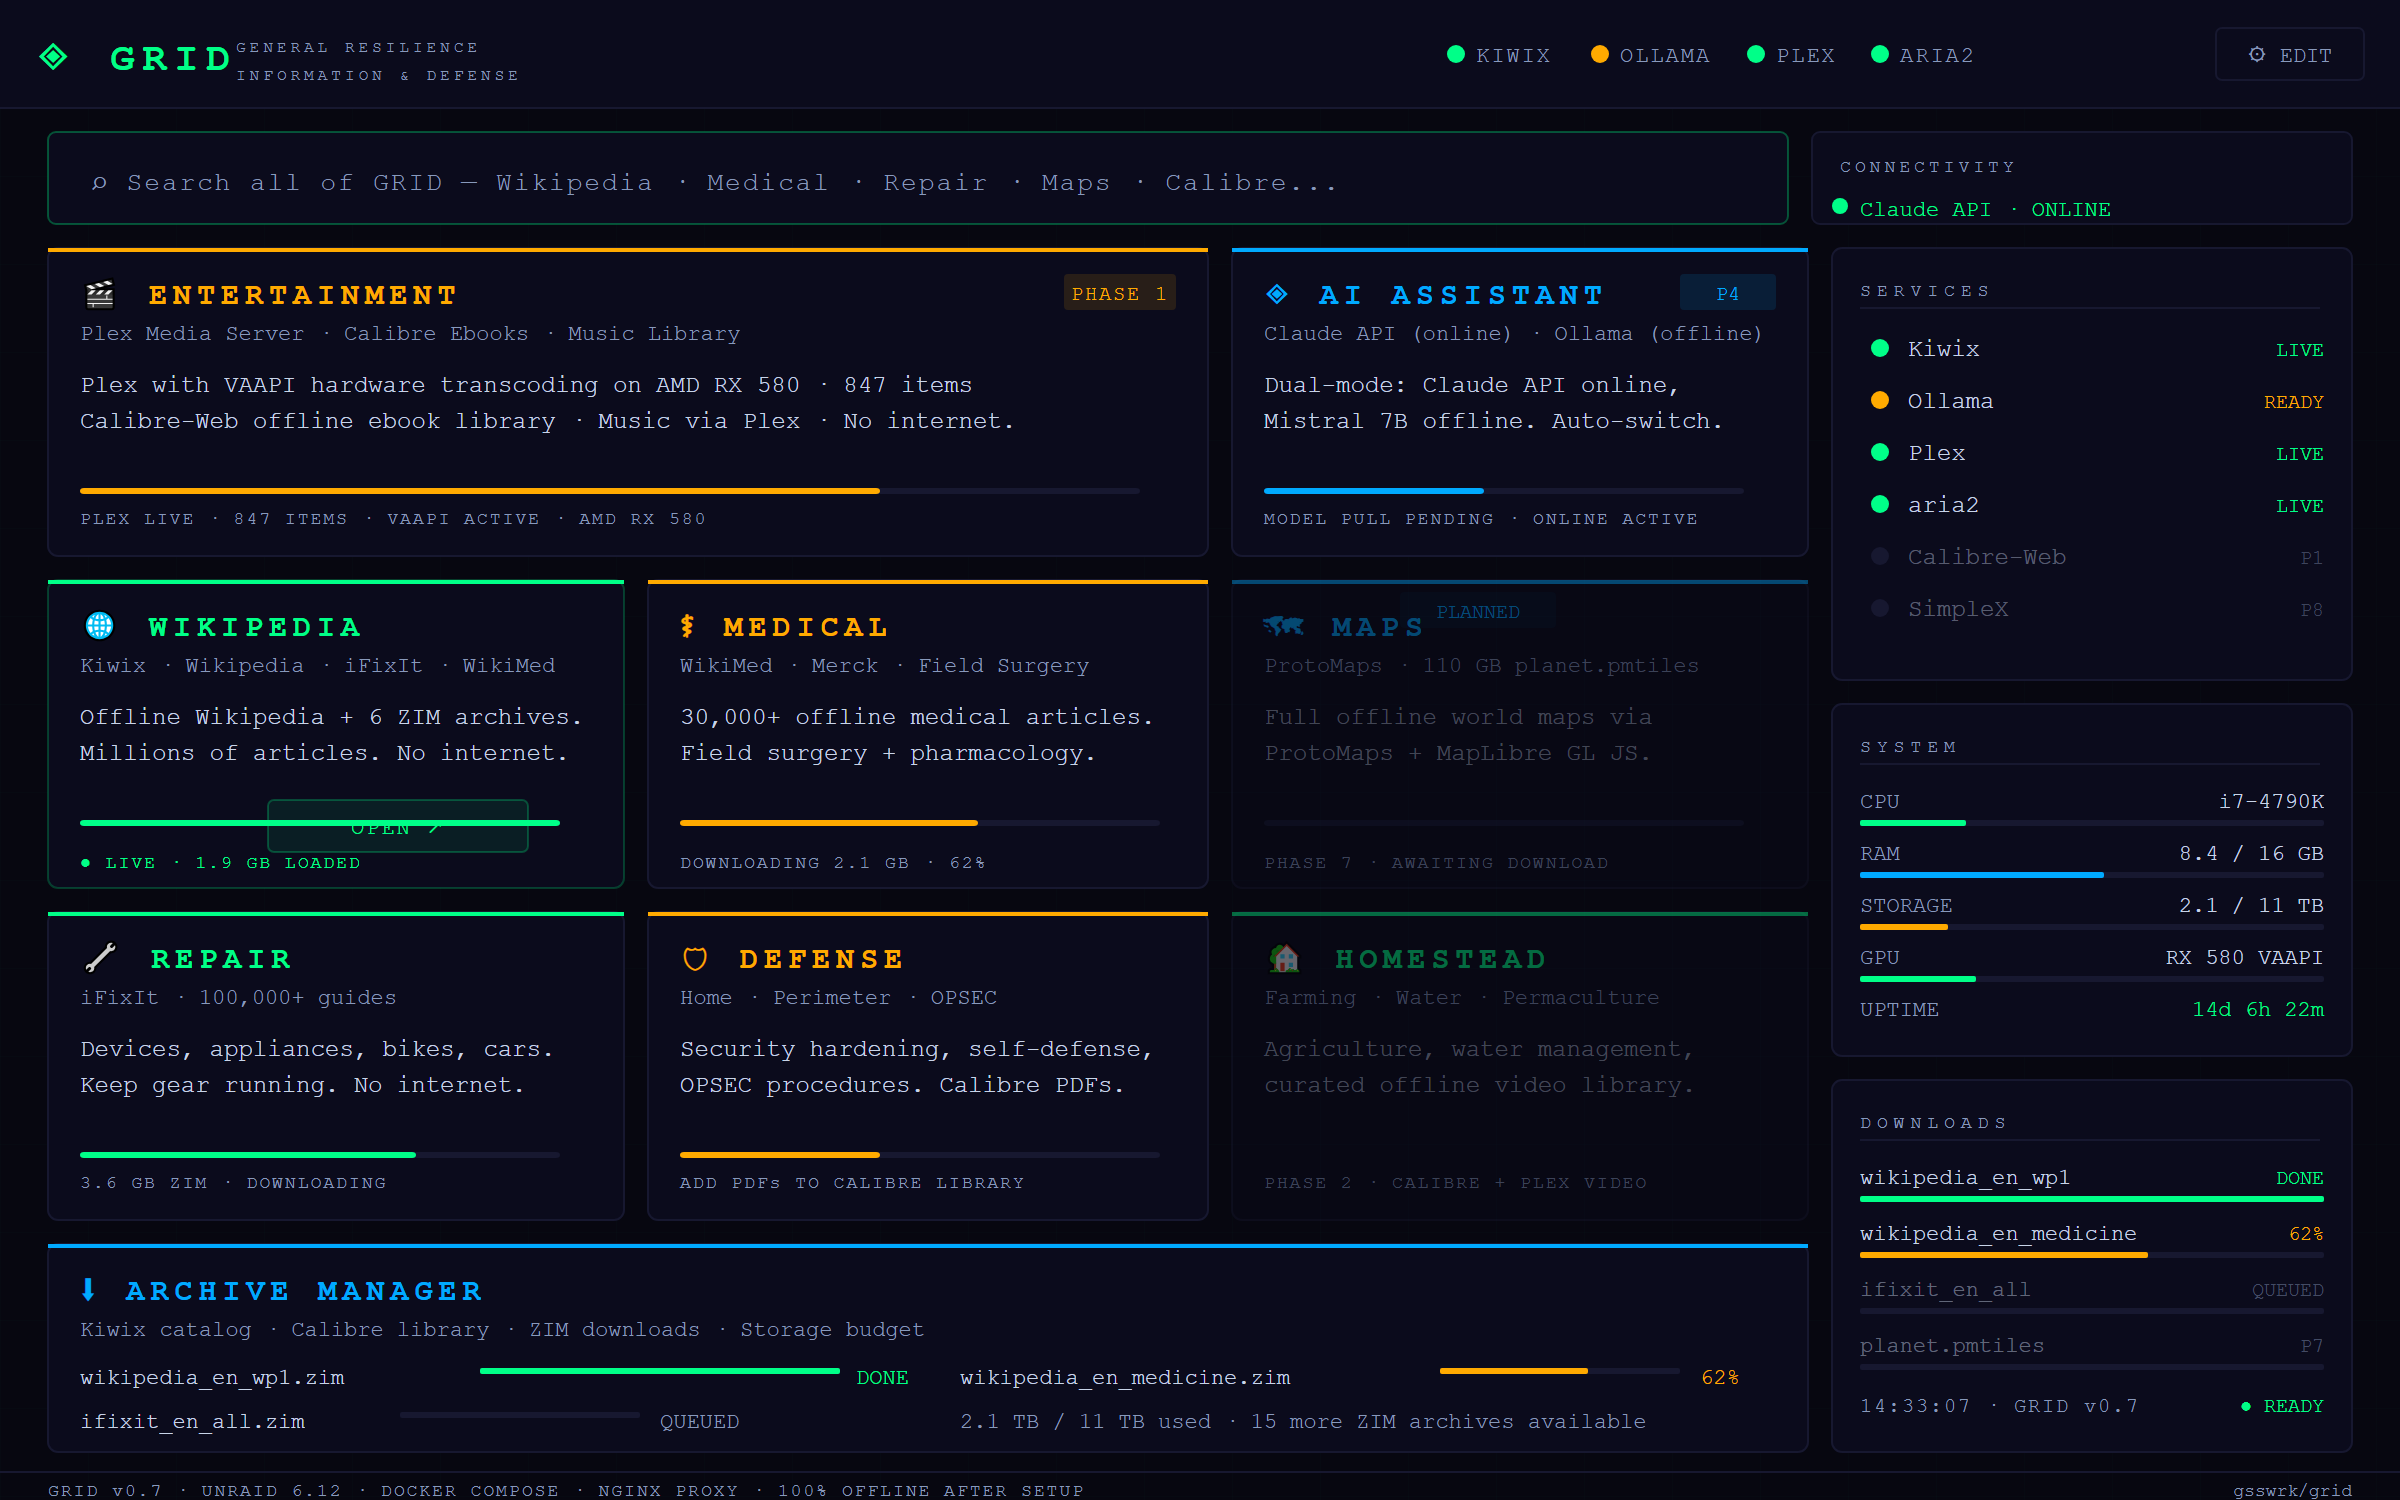Click the Repair wrench icon

click(x=100, y=958)
